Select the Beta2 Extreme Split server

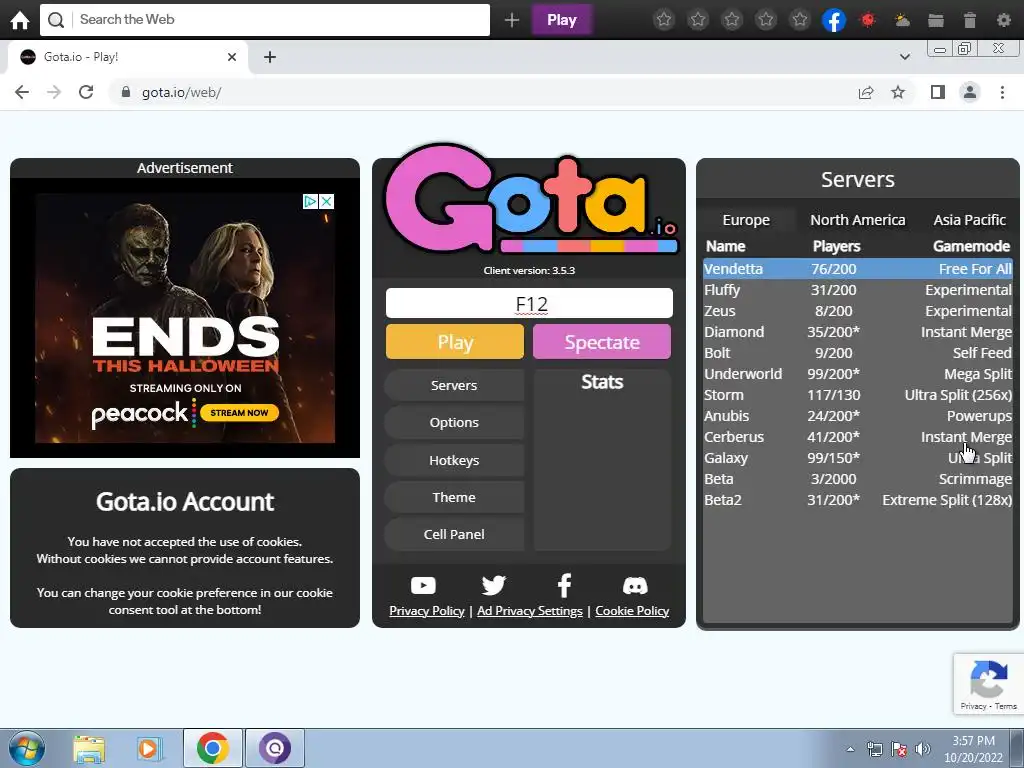pyautogui.click(x=857, y=500)
